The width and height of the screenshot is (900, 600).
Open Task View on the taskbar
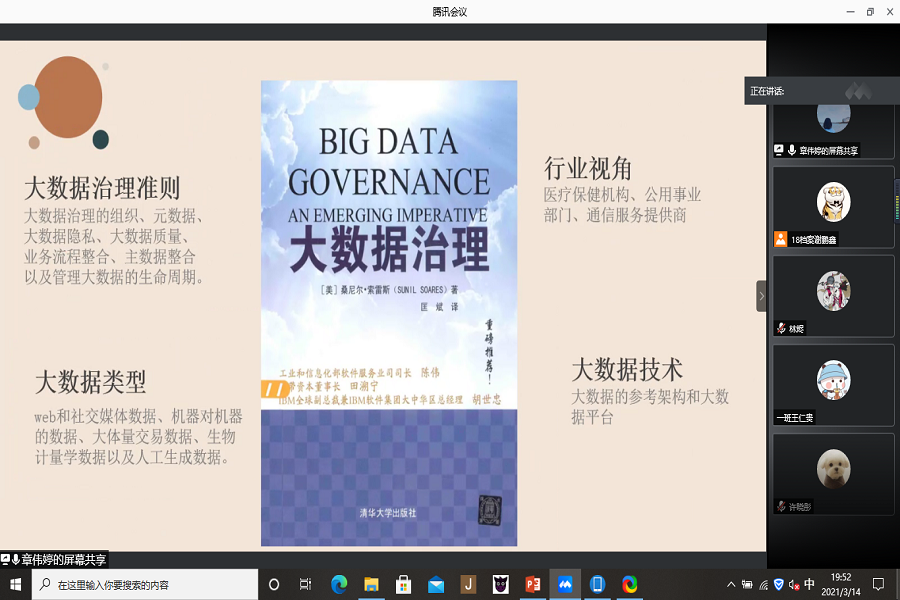(305, 584)
